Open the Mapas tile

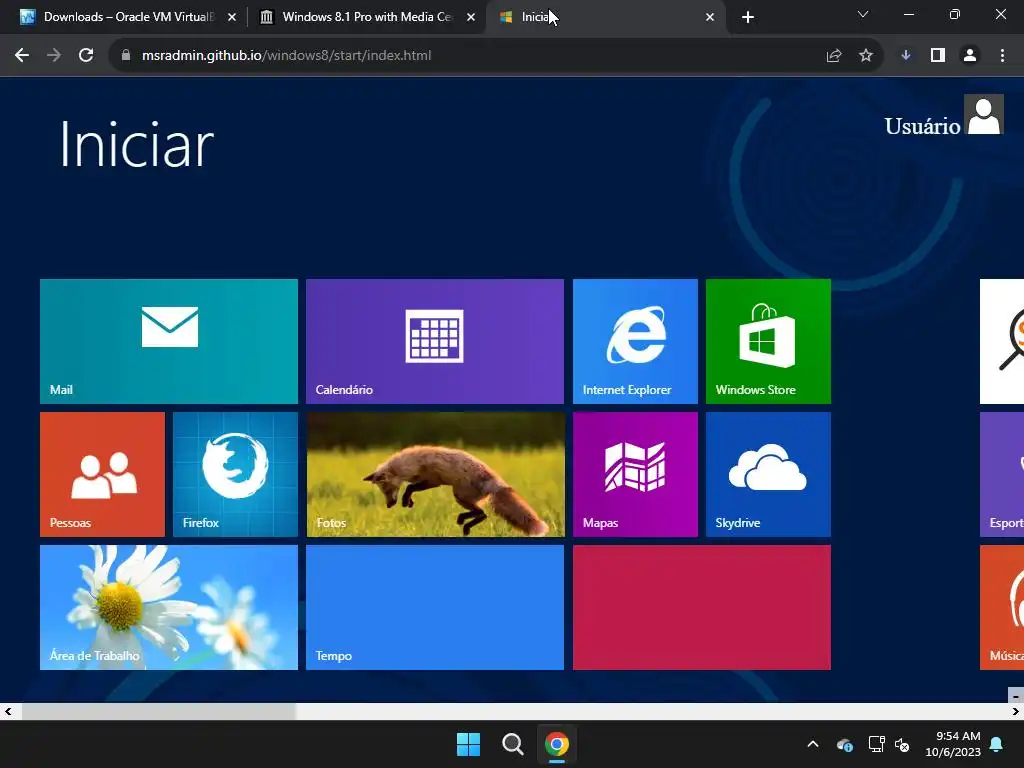pyautogui.click(x=635, y=474)
